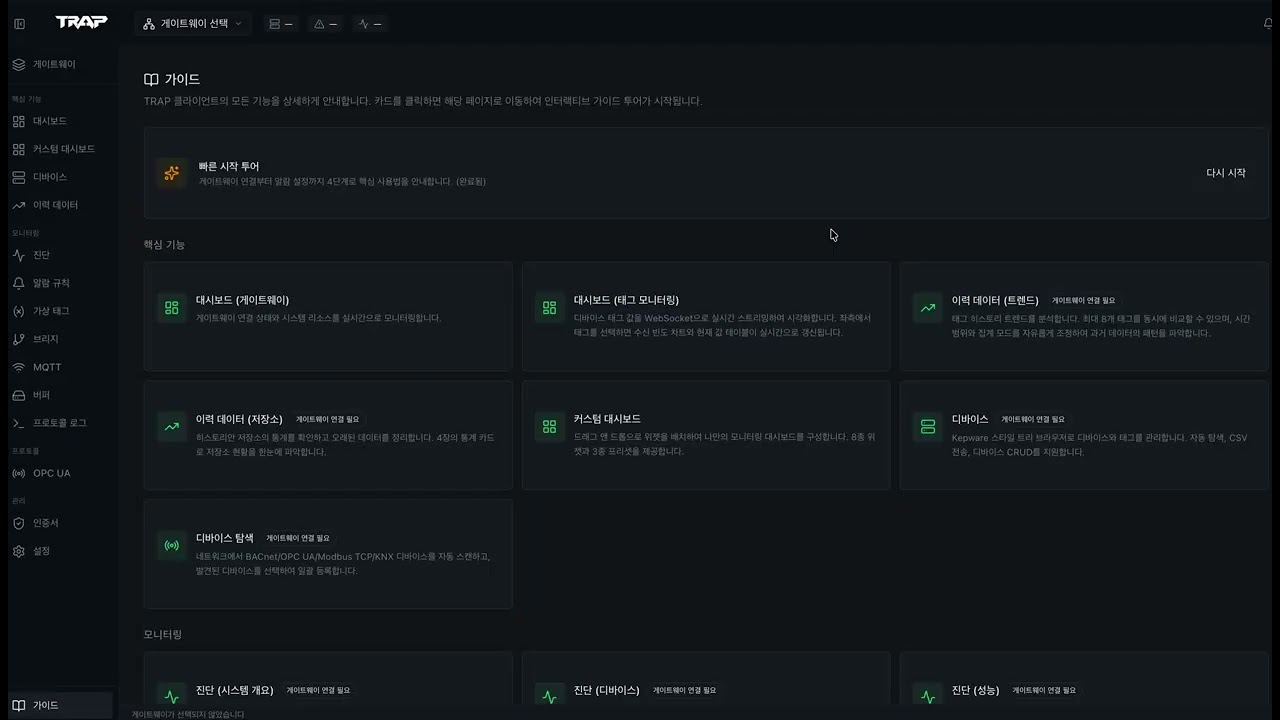Click the 가상 태그 sidebar icon

pos(19,311)
